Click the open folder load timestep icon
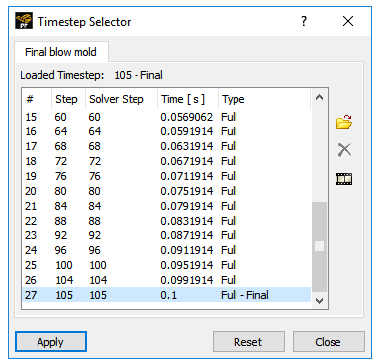377x363 pixels. pos(344,122)
